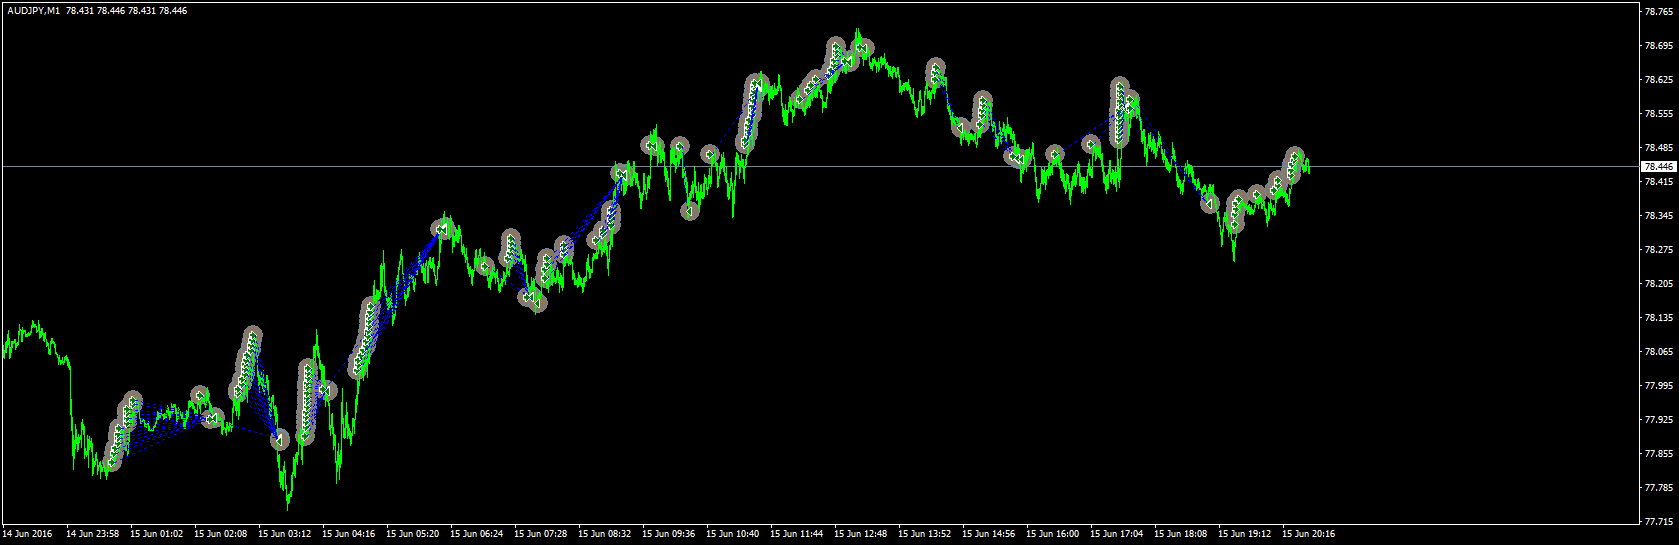Select the 14 Jun 2016 date label
1679x545 pixels.
[x=28, y=534]
